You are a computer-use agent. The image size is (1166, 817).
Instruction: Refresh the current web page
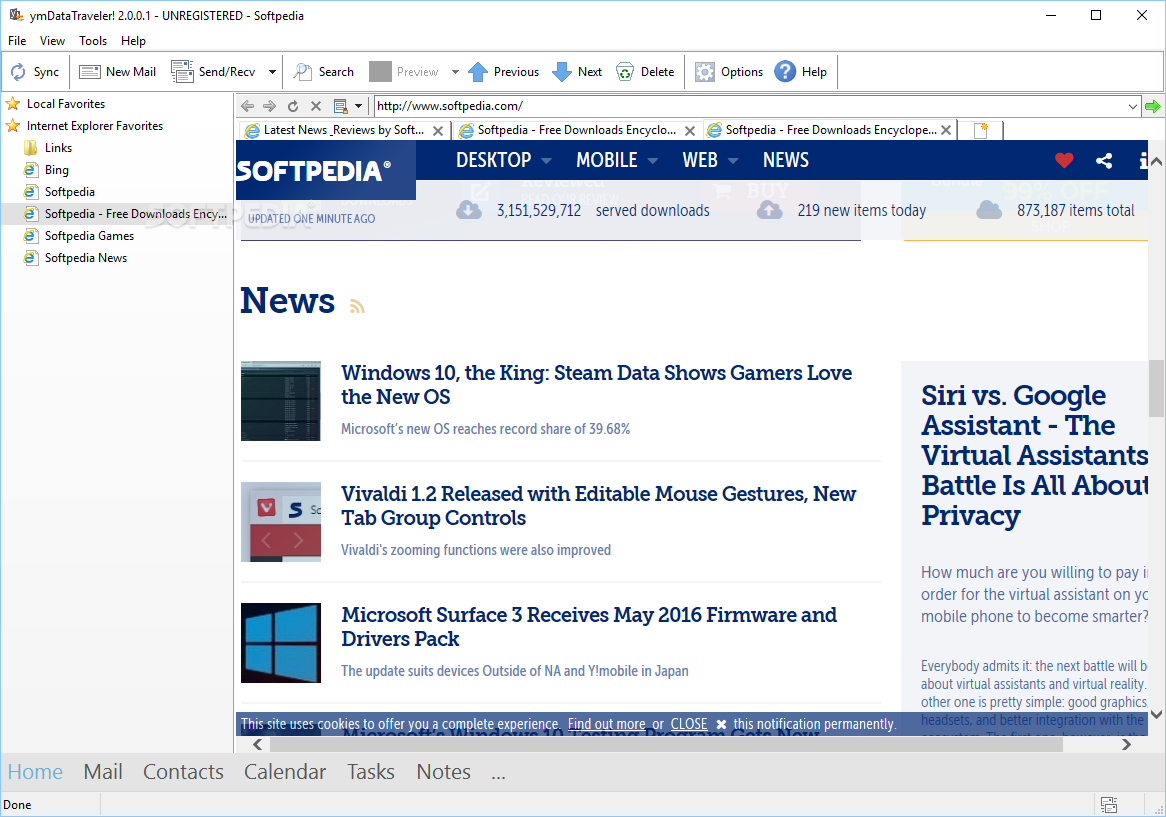tap(293, 106)
